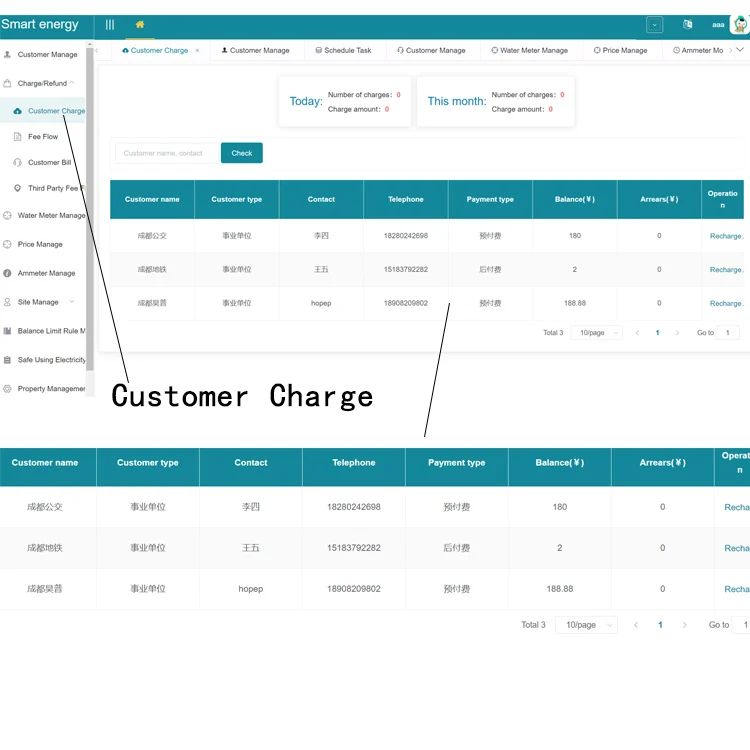Go to next page in lower pagination
750x750 pixels.
684,625
